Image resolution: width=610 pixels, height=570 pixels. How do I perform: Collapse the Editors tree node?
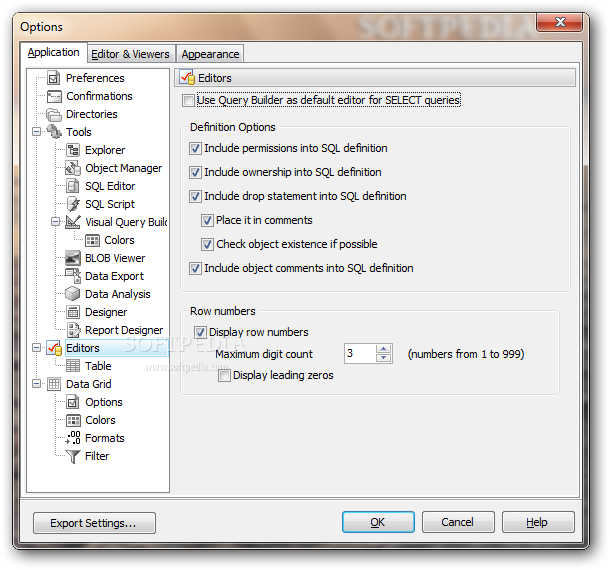coord(37,348)
